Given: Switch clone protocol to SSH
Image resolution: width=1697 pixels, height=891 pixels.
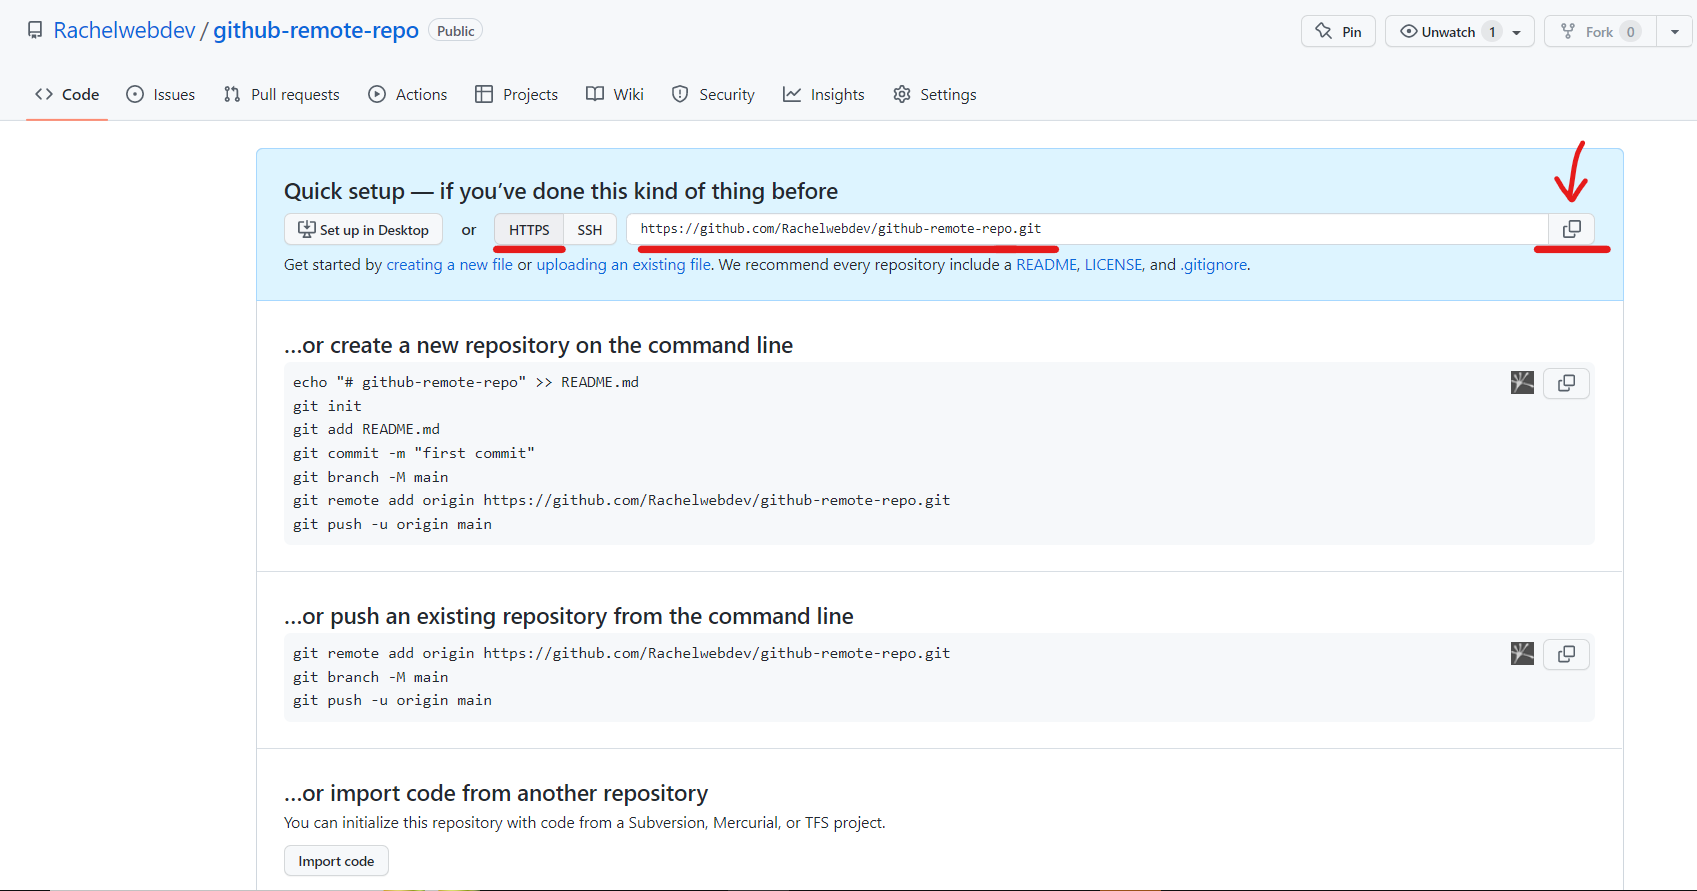Looking at the screenshot, I should (590, 230).
